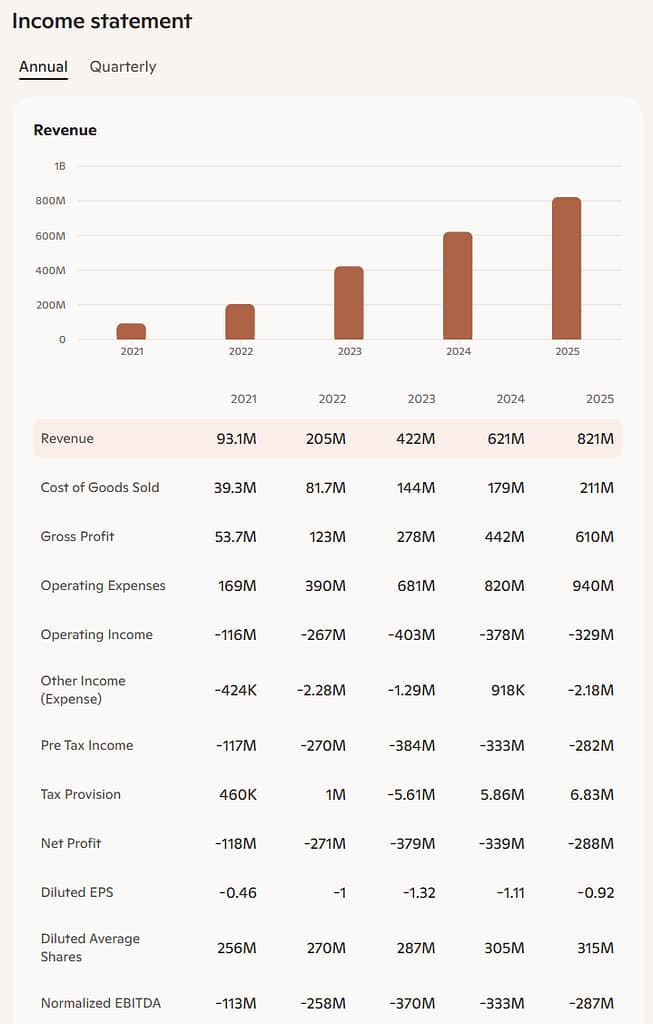Select the Operating Expenses row label
The image size is (653, 1024).
103,585
